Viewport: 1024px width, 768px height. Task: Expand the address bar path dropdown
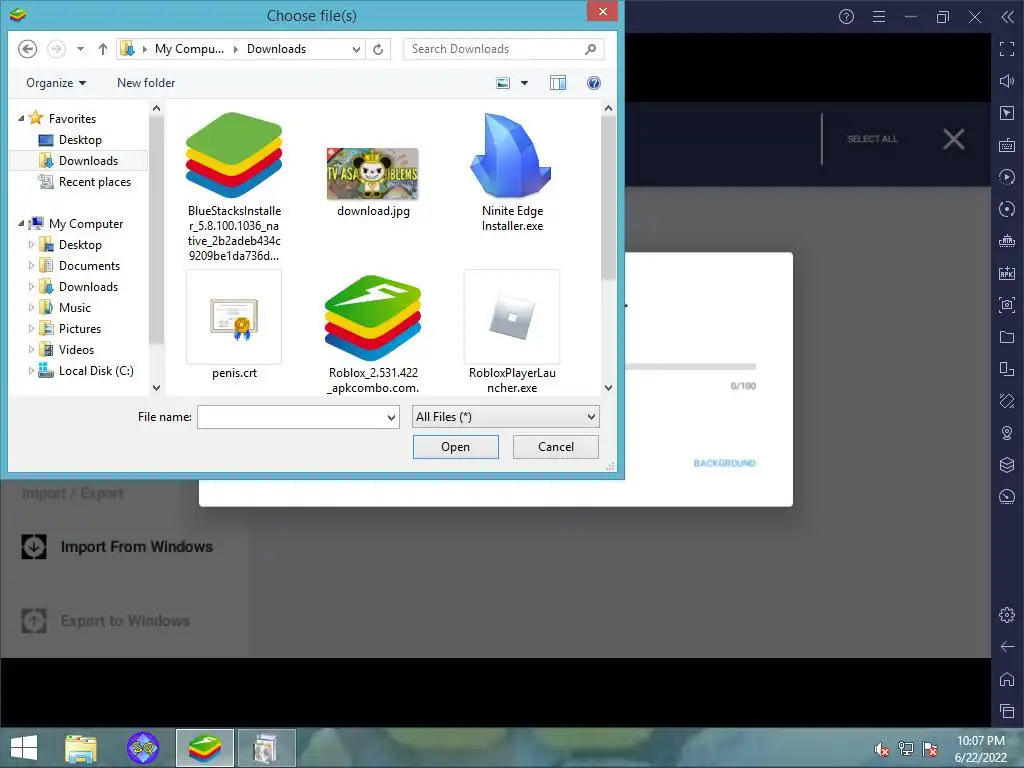(356, 49)
